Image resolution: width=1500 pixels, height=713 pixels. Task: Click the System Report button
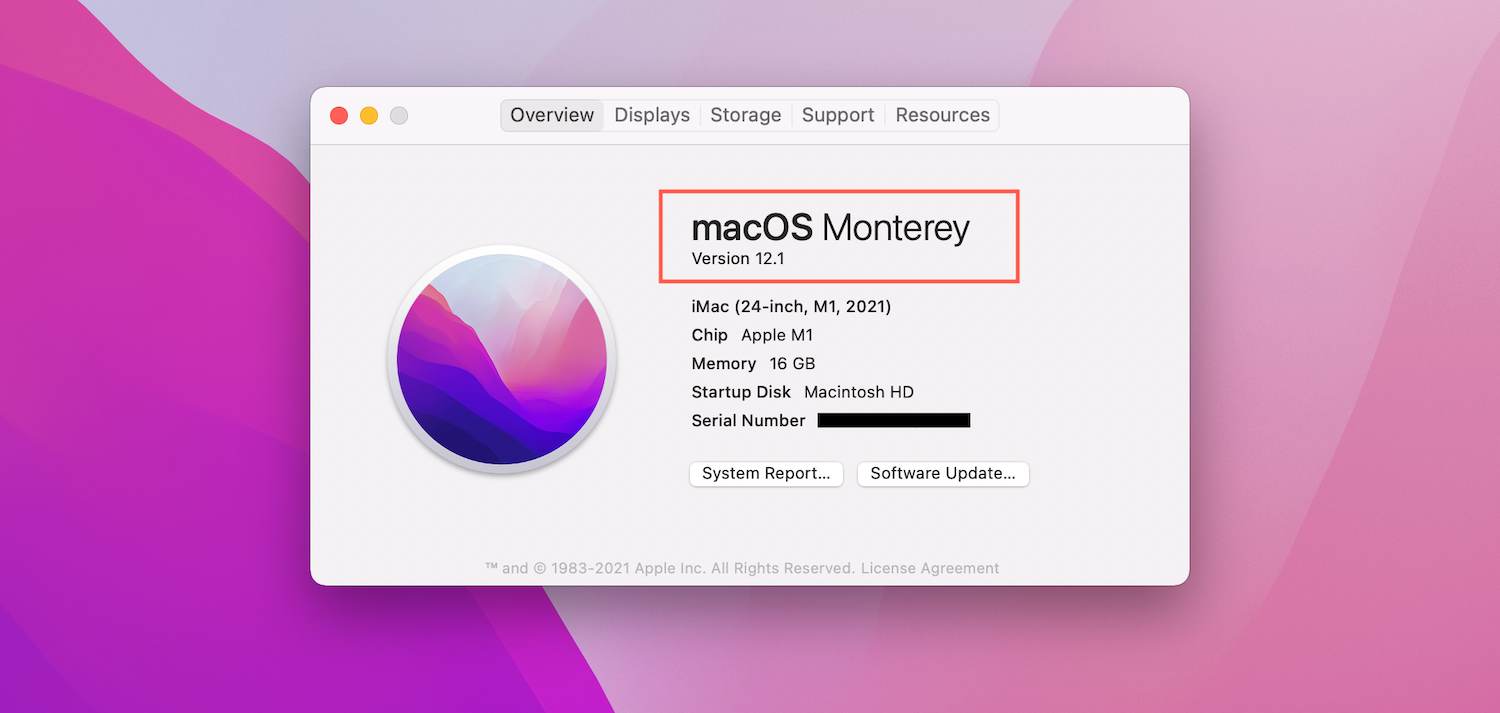(x=766, y=474)
